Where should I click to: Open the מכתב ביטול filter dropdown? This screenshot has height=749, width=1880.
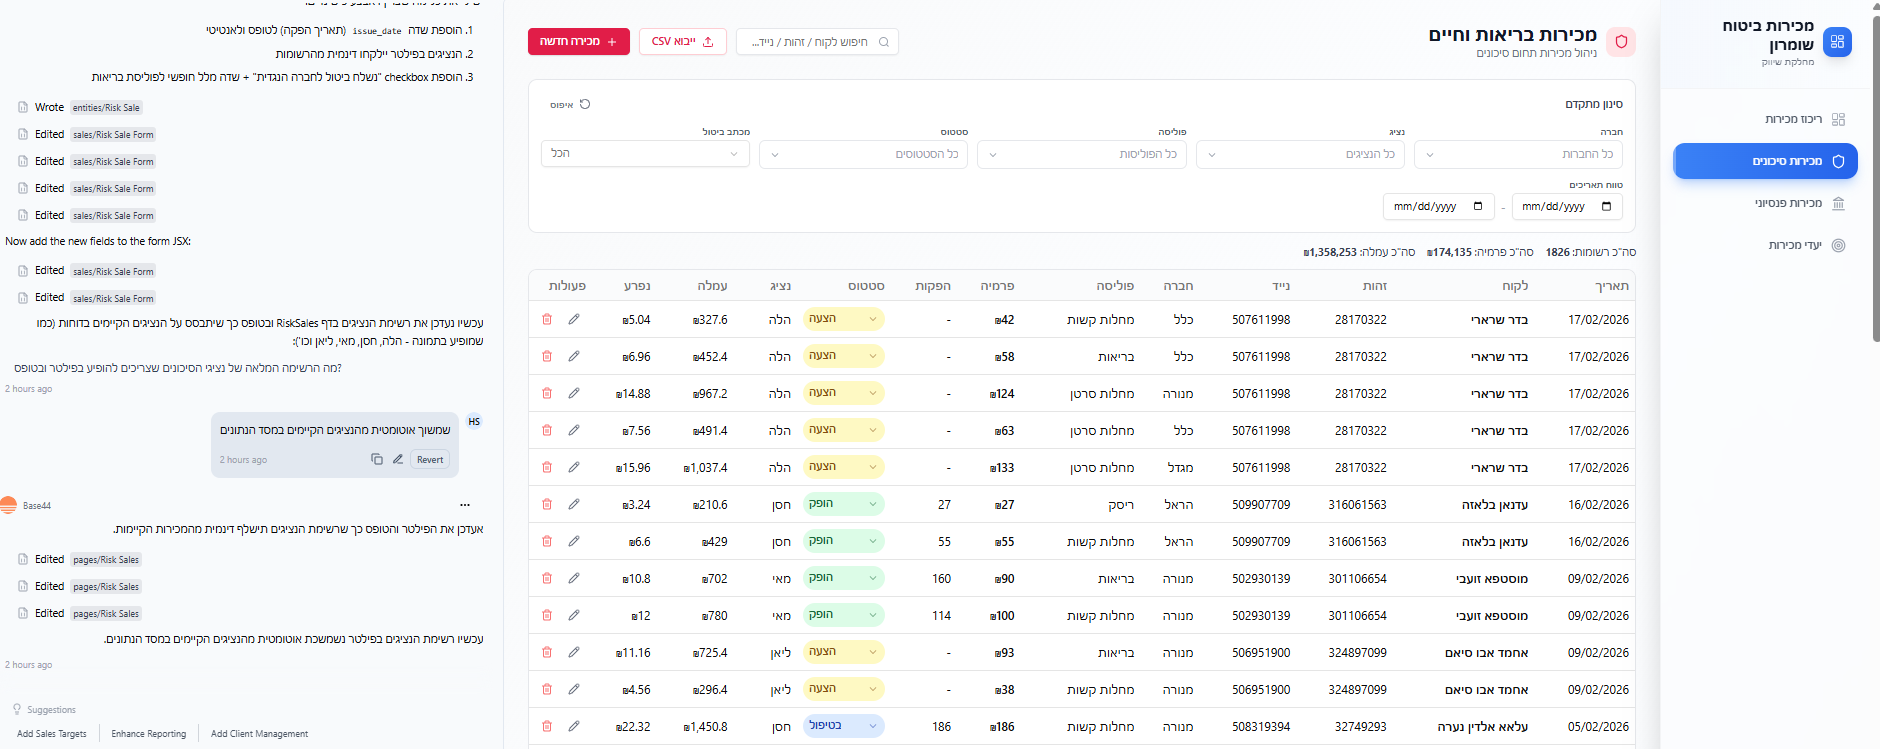pos(645,153)
